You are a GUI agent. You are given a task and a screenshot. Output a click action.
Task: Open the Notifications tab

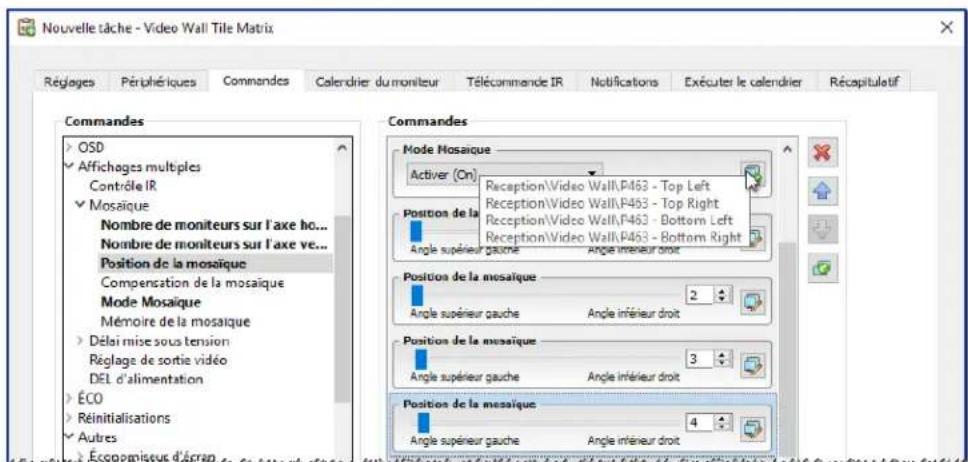[624, 82]
